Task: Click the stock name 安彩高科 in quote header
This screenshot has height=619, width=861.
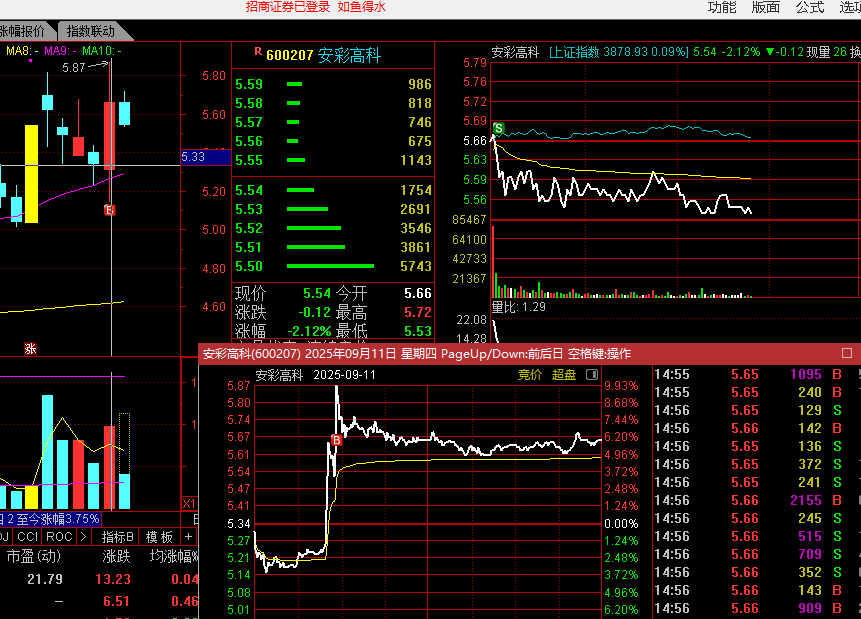Action: (349, 55)
